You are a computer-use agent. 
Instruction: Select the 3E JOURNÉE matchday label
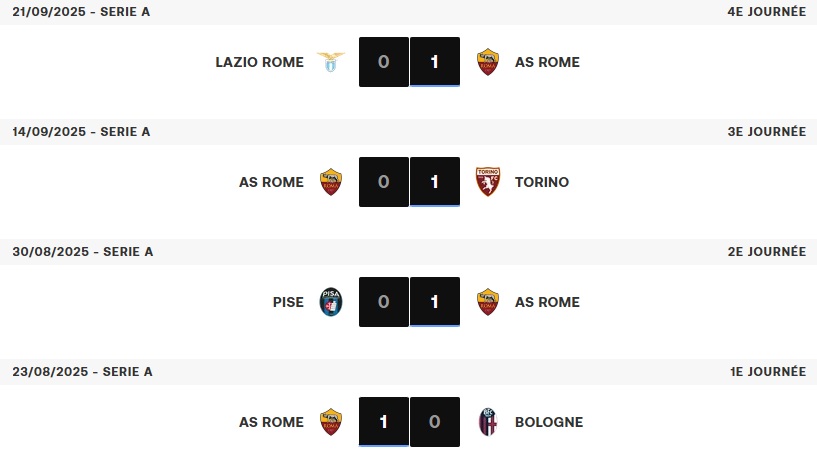(x=766, y=132)
